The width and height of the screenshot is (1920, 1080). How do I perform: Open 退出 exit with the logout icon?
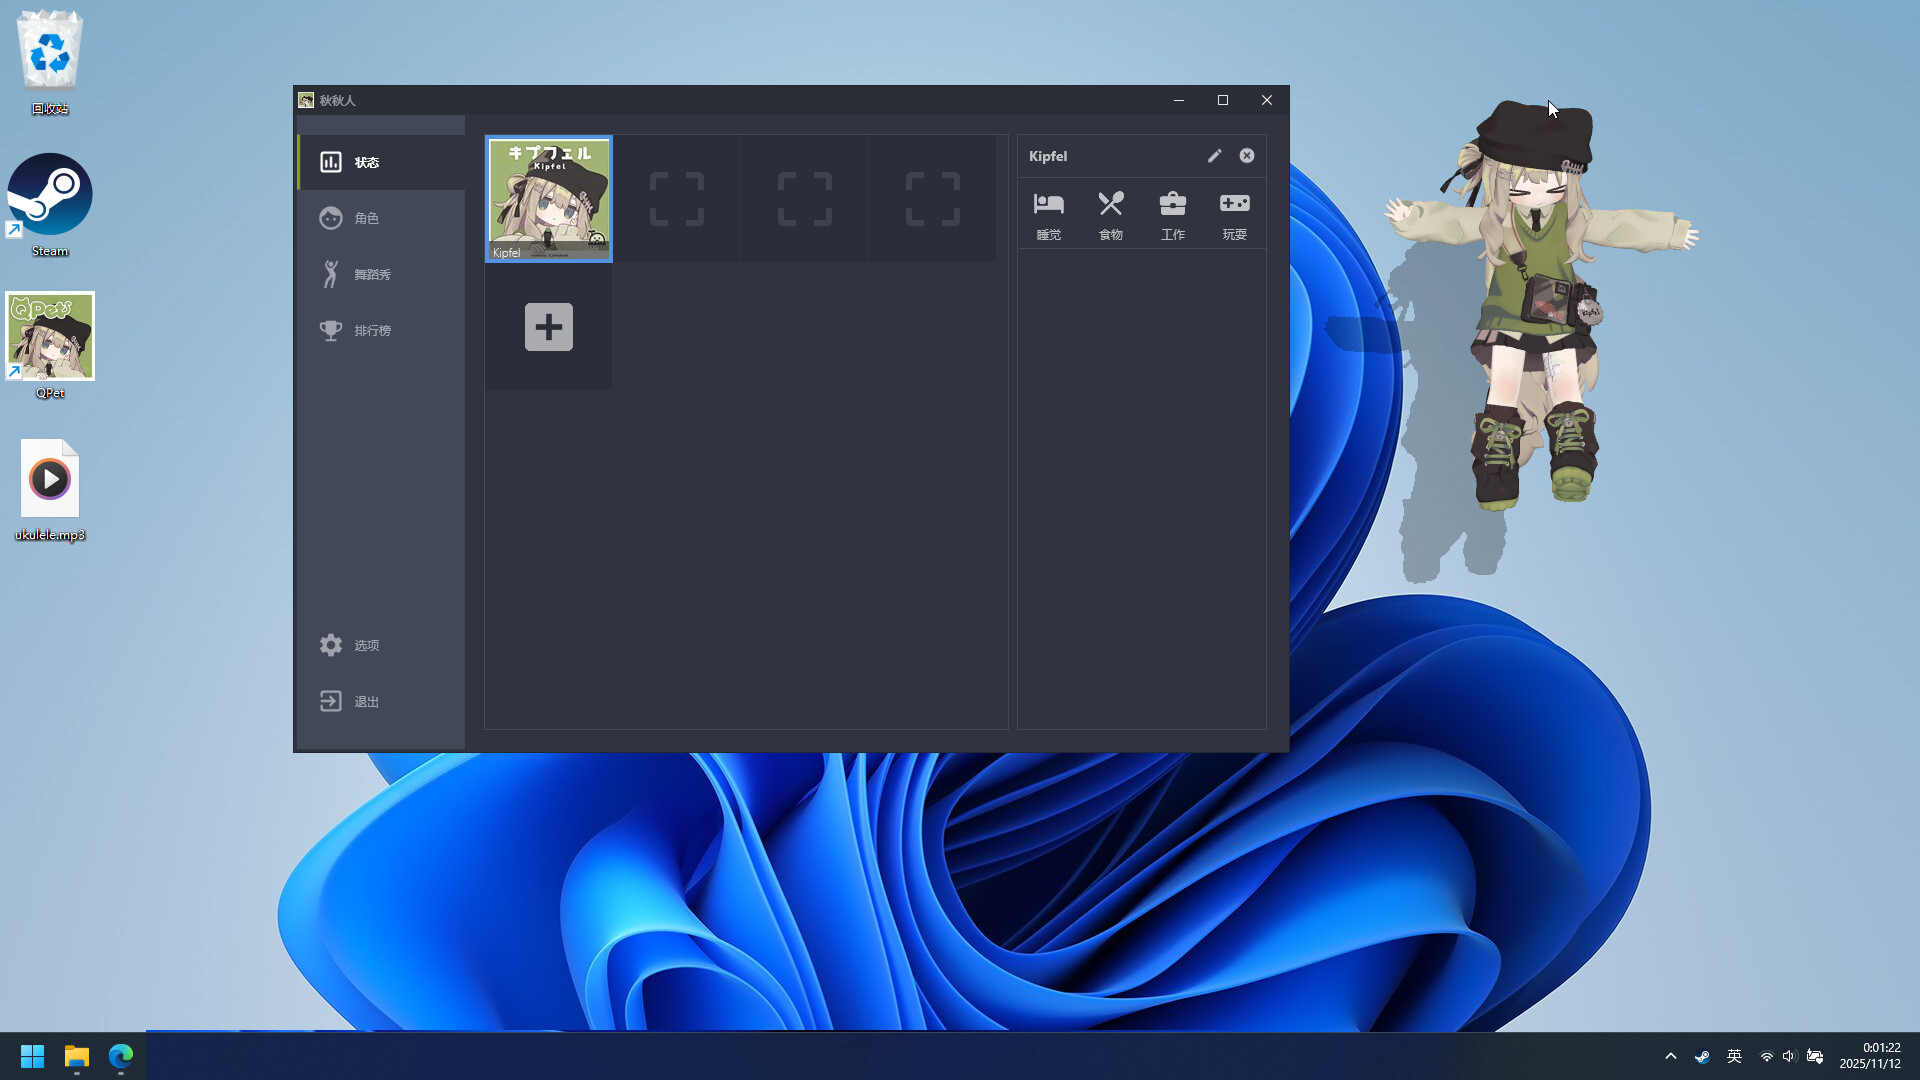[365, 701]
